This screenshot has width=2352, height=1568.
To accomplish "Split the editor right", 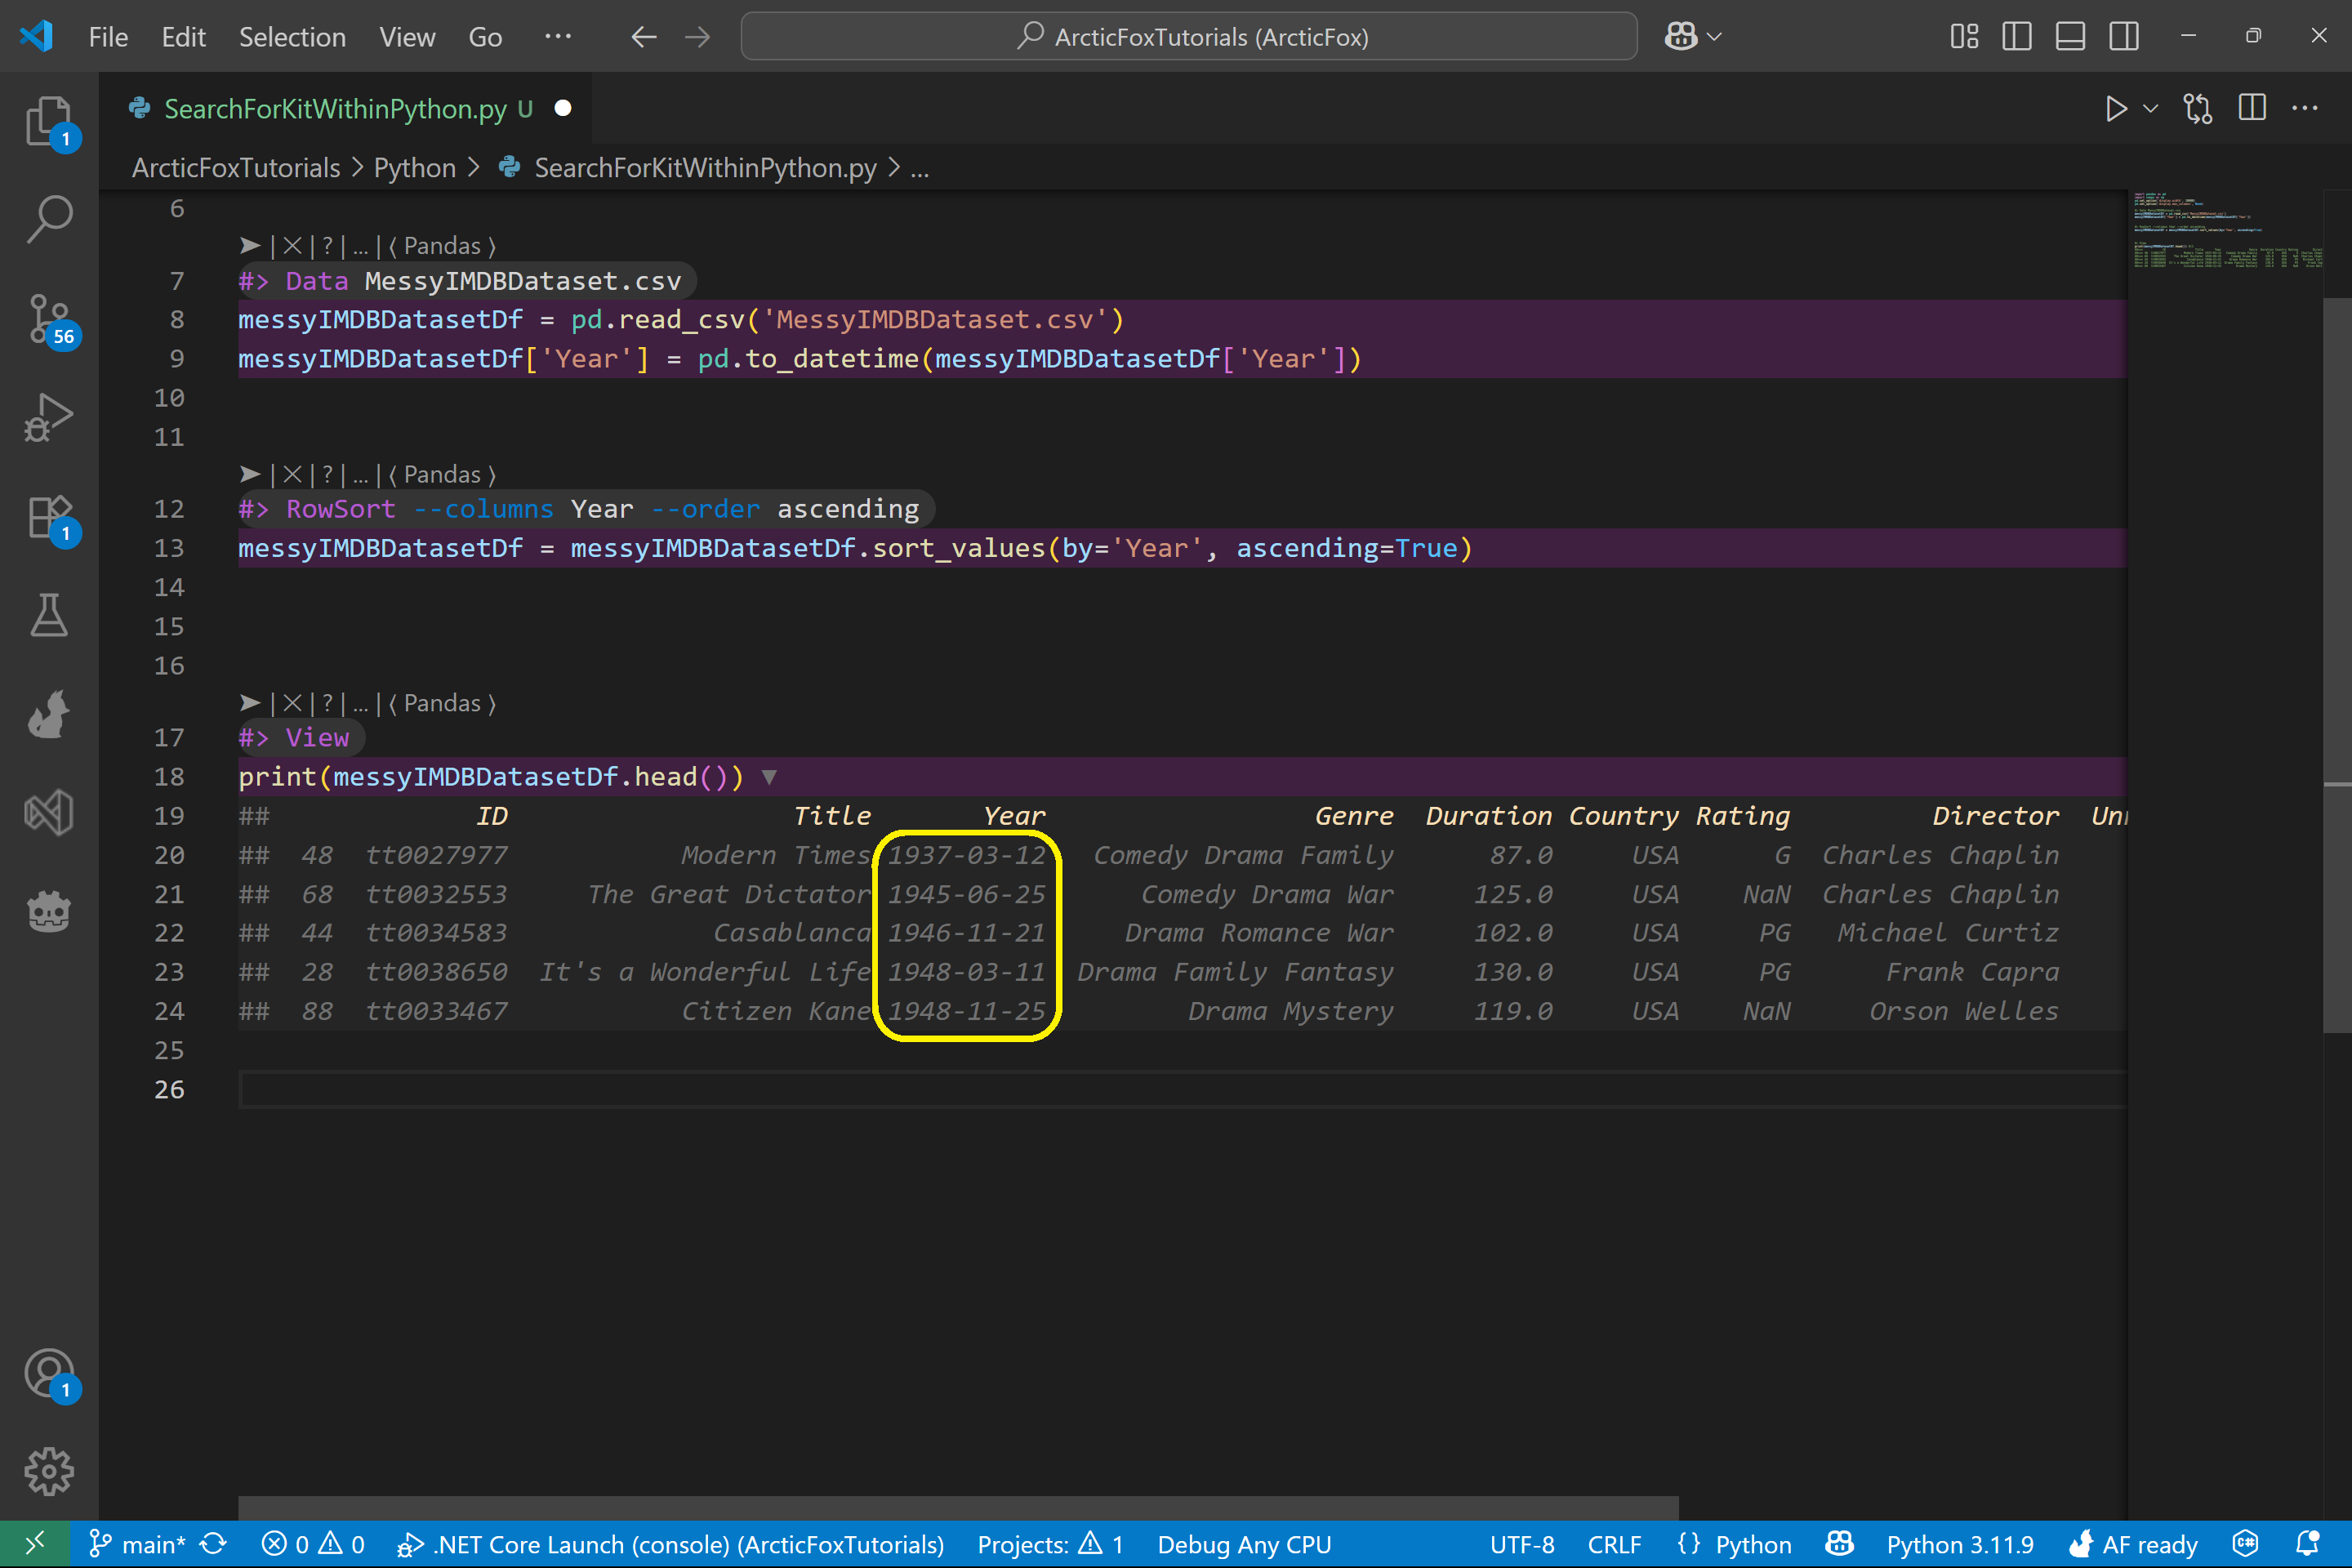I will point(2252,108).
